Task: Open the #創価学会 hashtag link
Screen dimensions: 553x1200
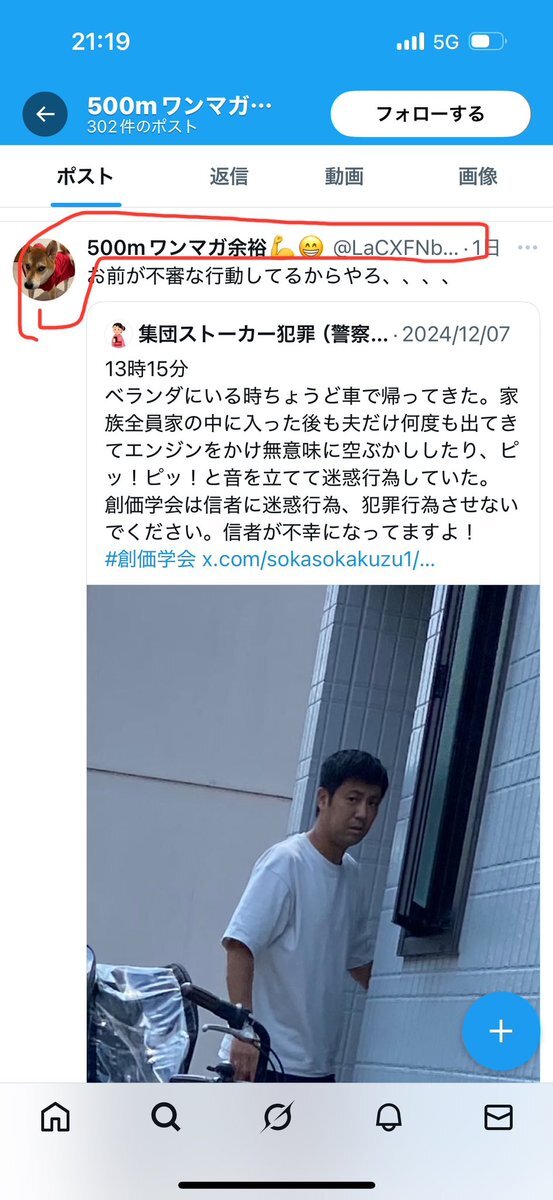Action: (150, 559)
